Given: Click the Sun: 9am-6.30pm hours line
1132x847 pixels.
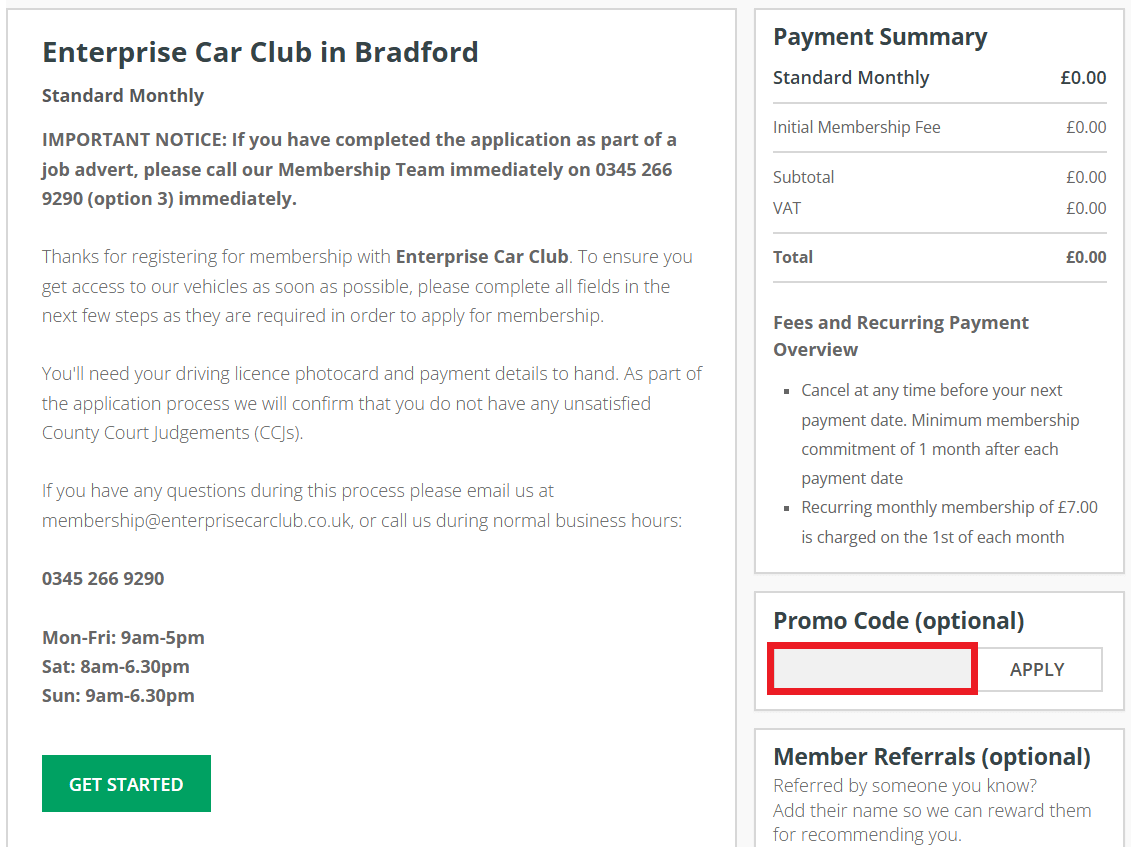Looking at the screenshot, I should (118, 695).
